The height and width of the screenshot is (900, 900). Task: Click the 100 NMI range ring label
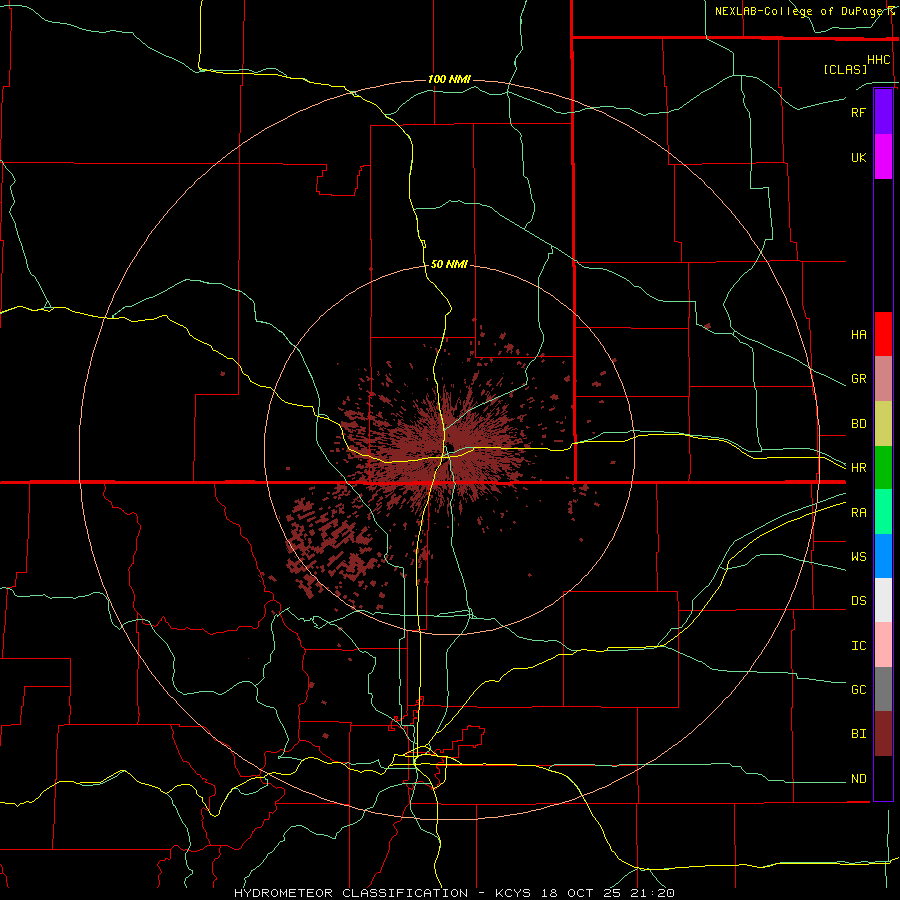click(449, 79)
